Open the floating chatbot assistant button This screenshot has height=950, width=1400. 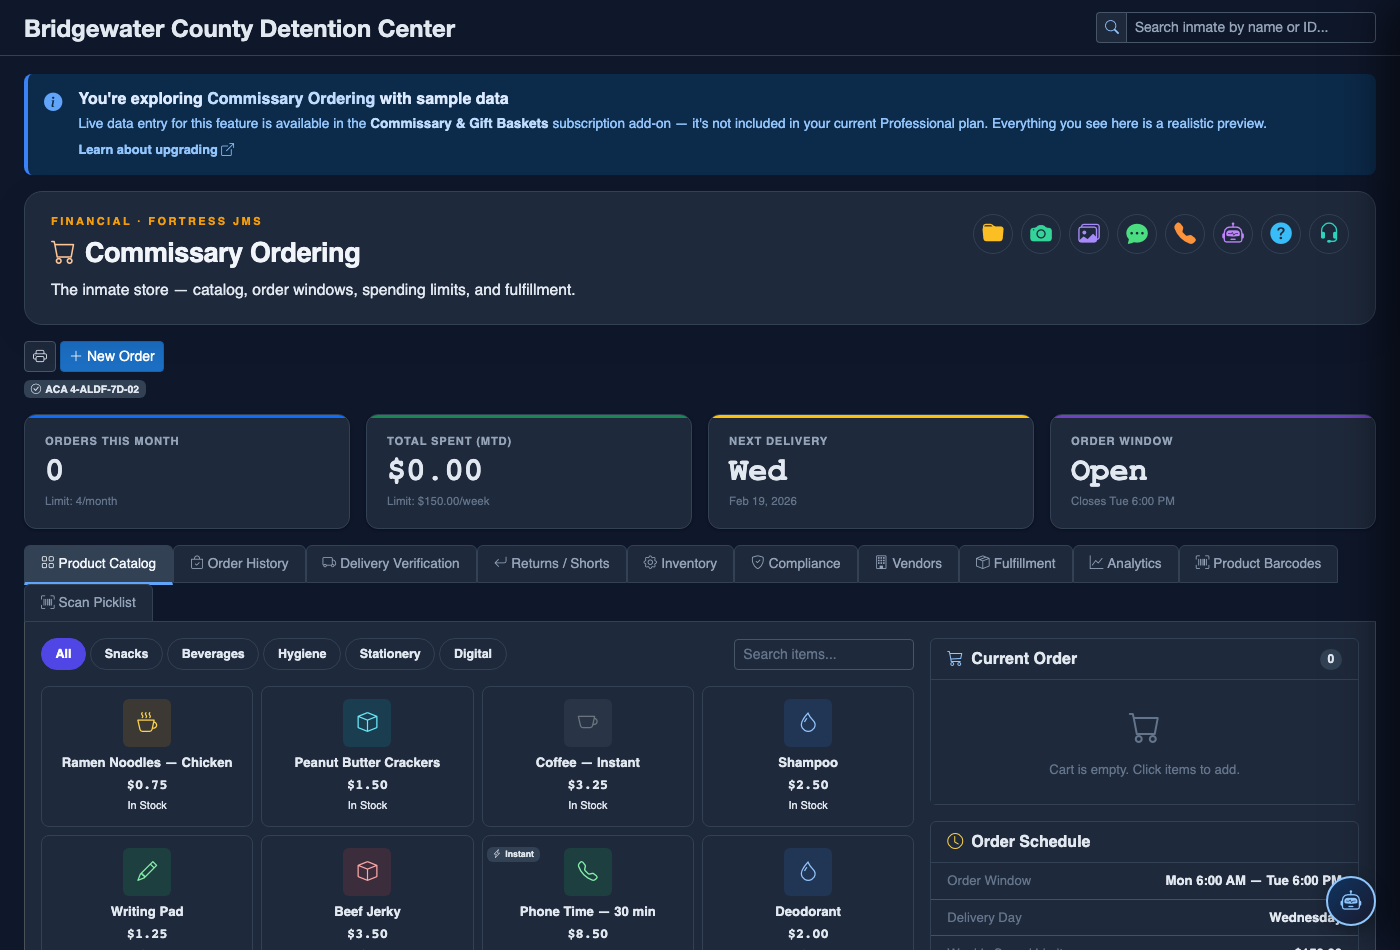(1351, 900)
